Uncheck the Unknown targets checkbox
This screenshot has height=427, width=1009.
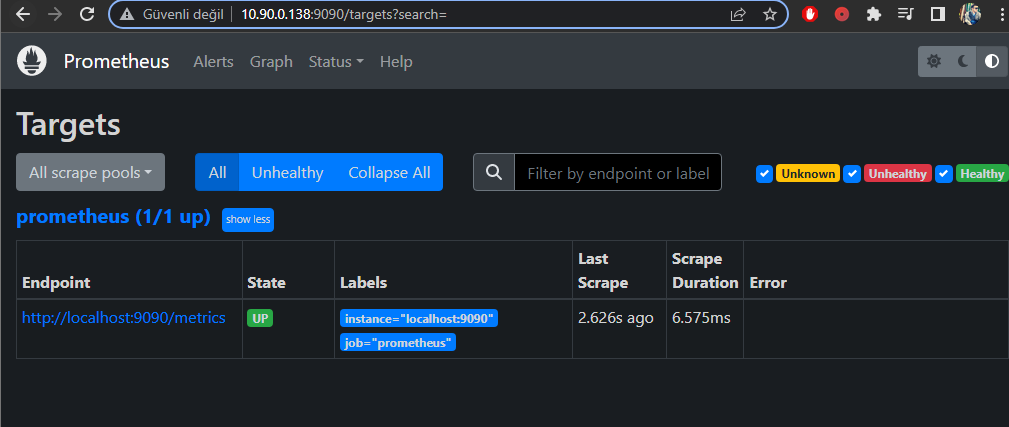coord(765,173)
